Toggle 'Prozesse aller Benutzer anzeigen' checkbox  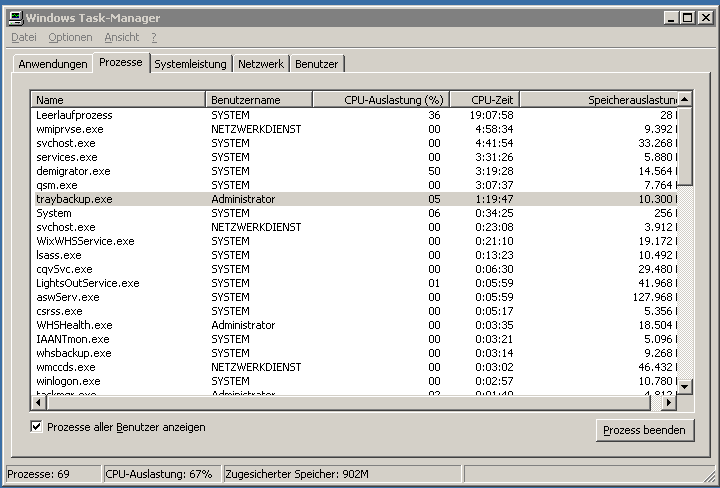click(x=37, y=427)
